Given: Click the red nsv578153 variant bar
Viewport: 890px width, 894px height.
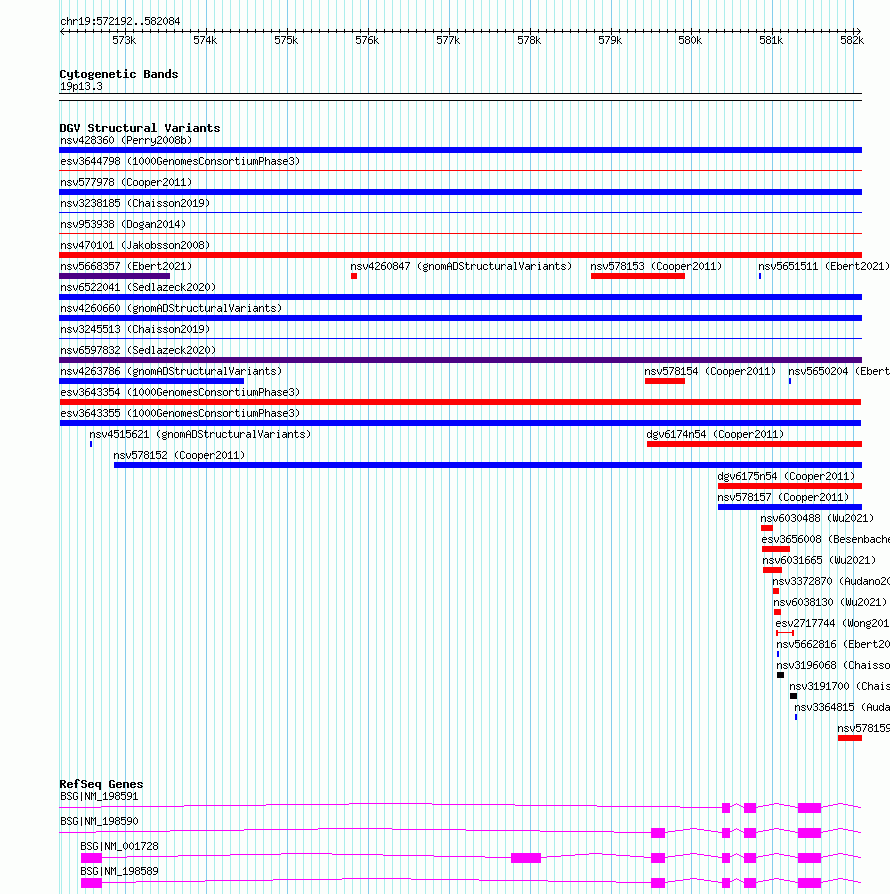Looking at the screenshot, I should [638, 276].
